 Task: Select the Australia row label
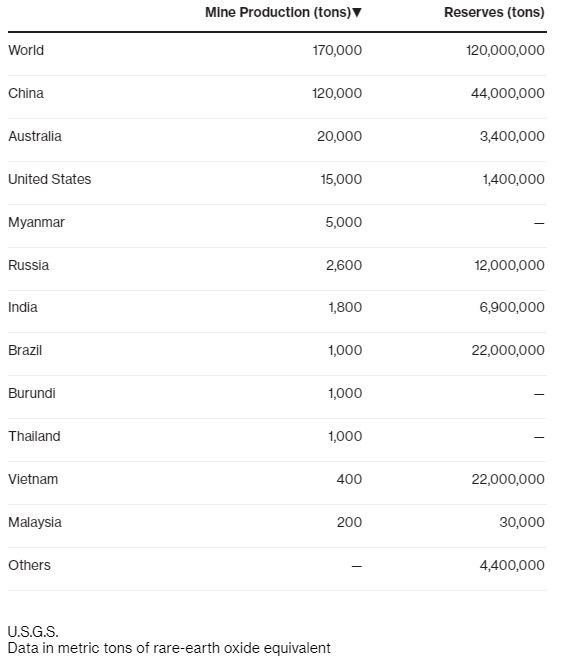tap(35, 136)
